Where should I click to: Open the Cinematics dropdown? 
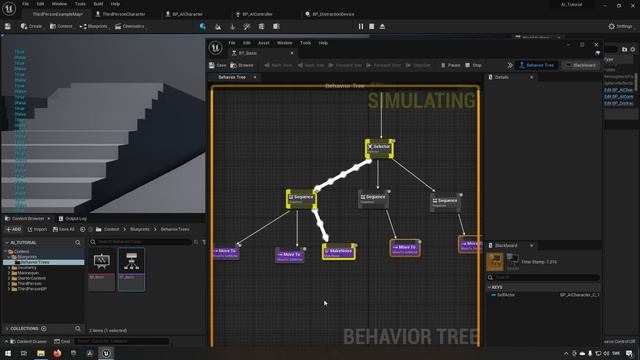click(x=130, y=27)
